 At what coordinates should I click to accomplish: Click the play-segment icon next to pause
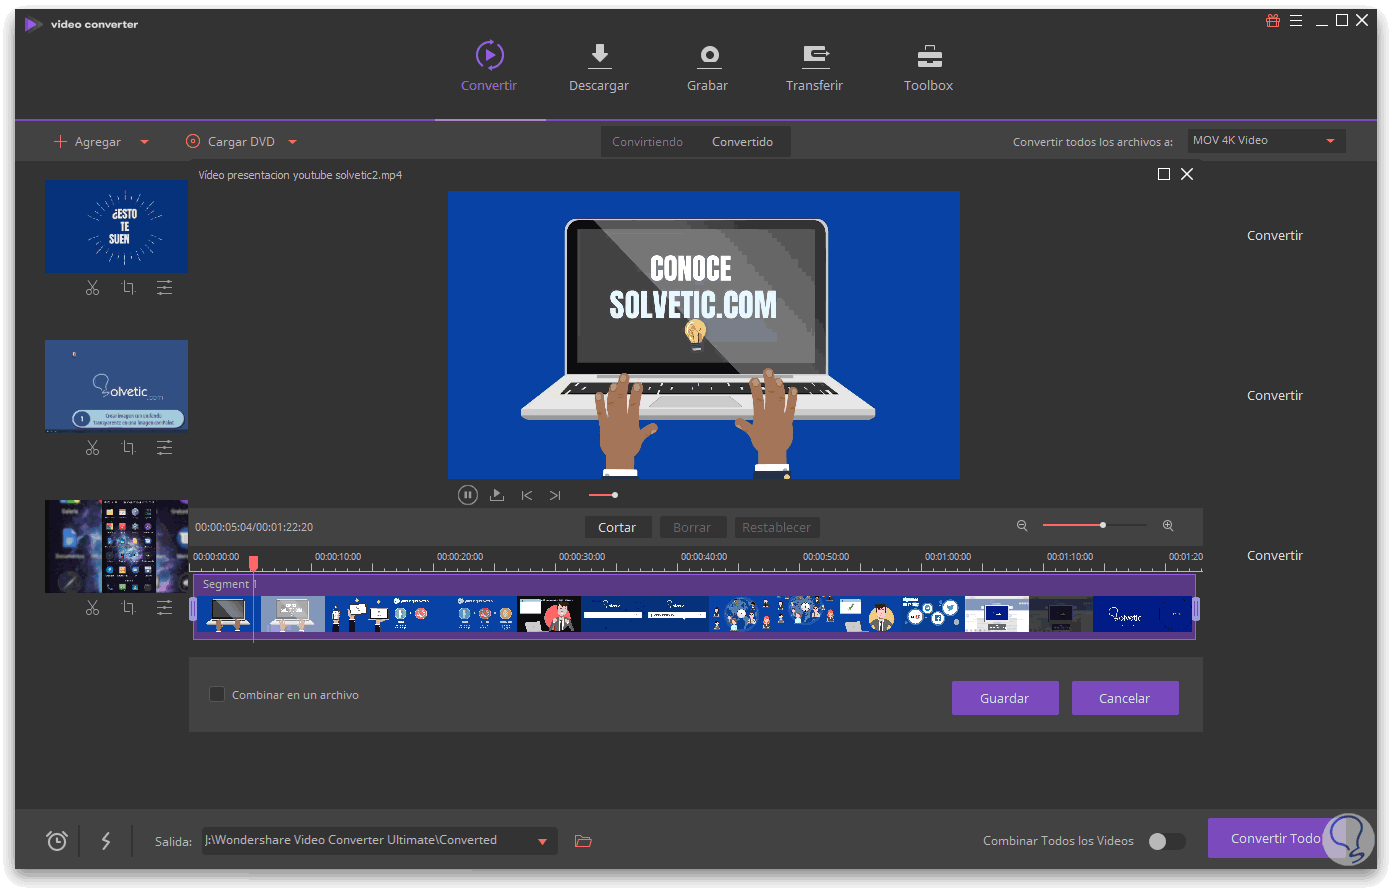497,495
